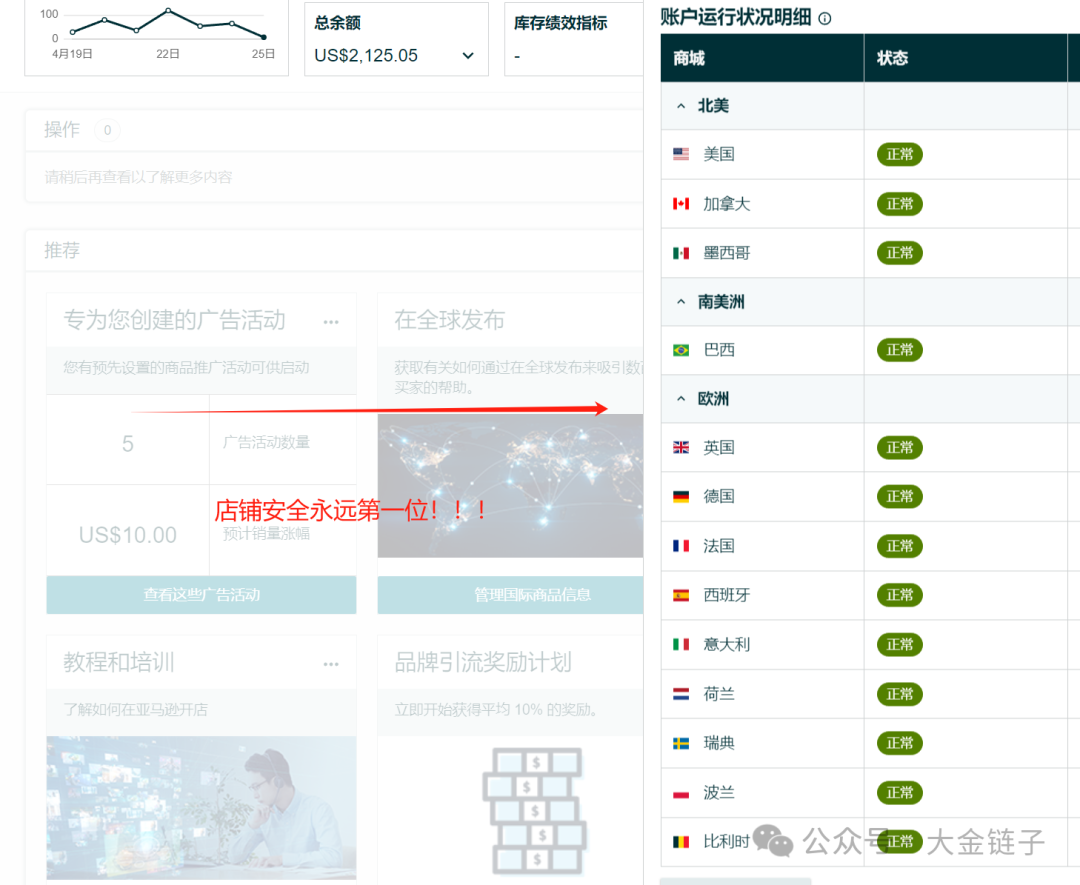
Task: Click the Spain flag icon
Action: point(682,595)
